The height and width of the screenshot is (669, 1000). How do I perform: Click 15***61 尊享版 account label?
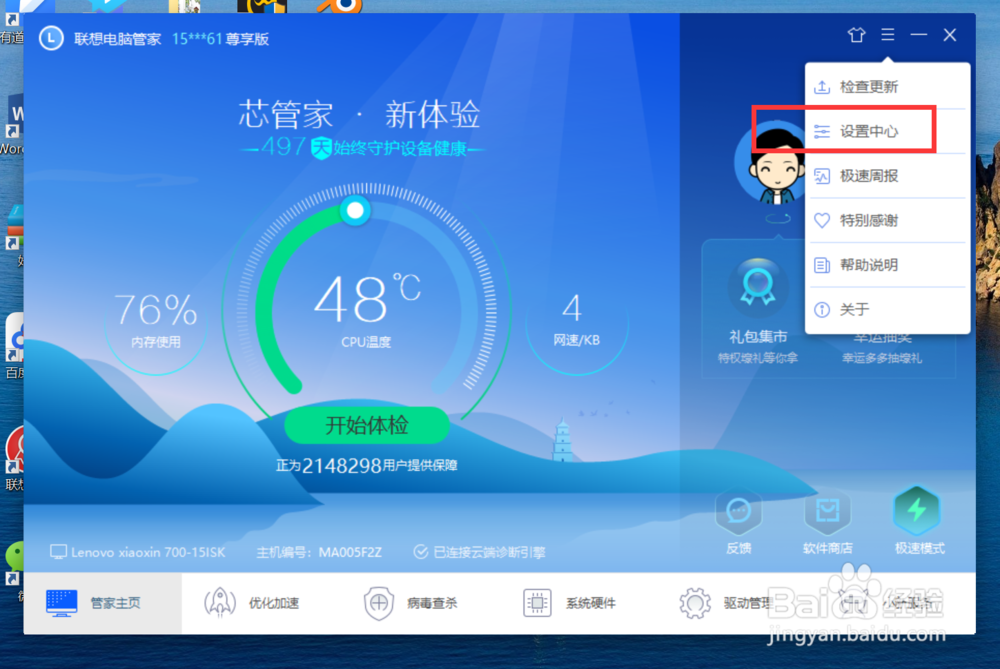220,39
